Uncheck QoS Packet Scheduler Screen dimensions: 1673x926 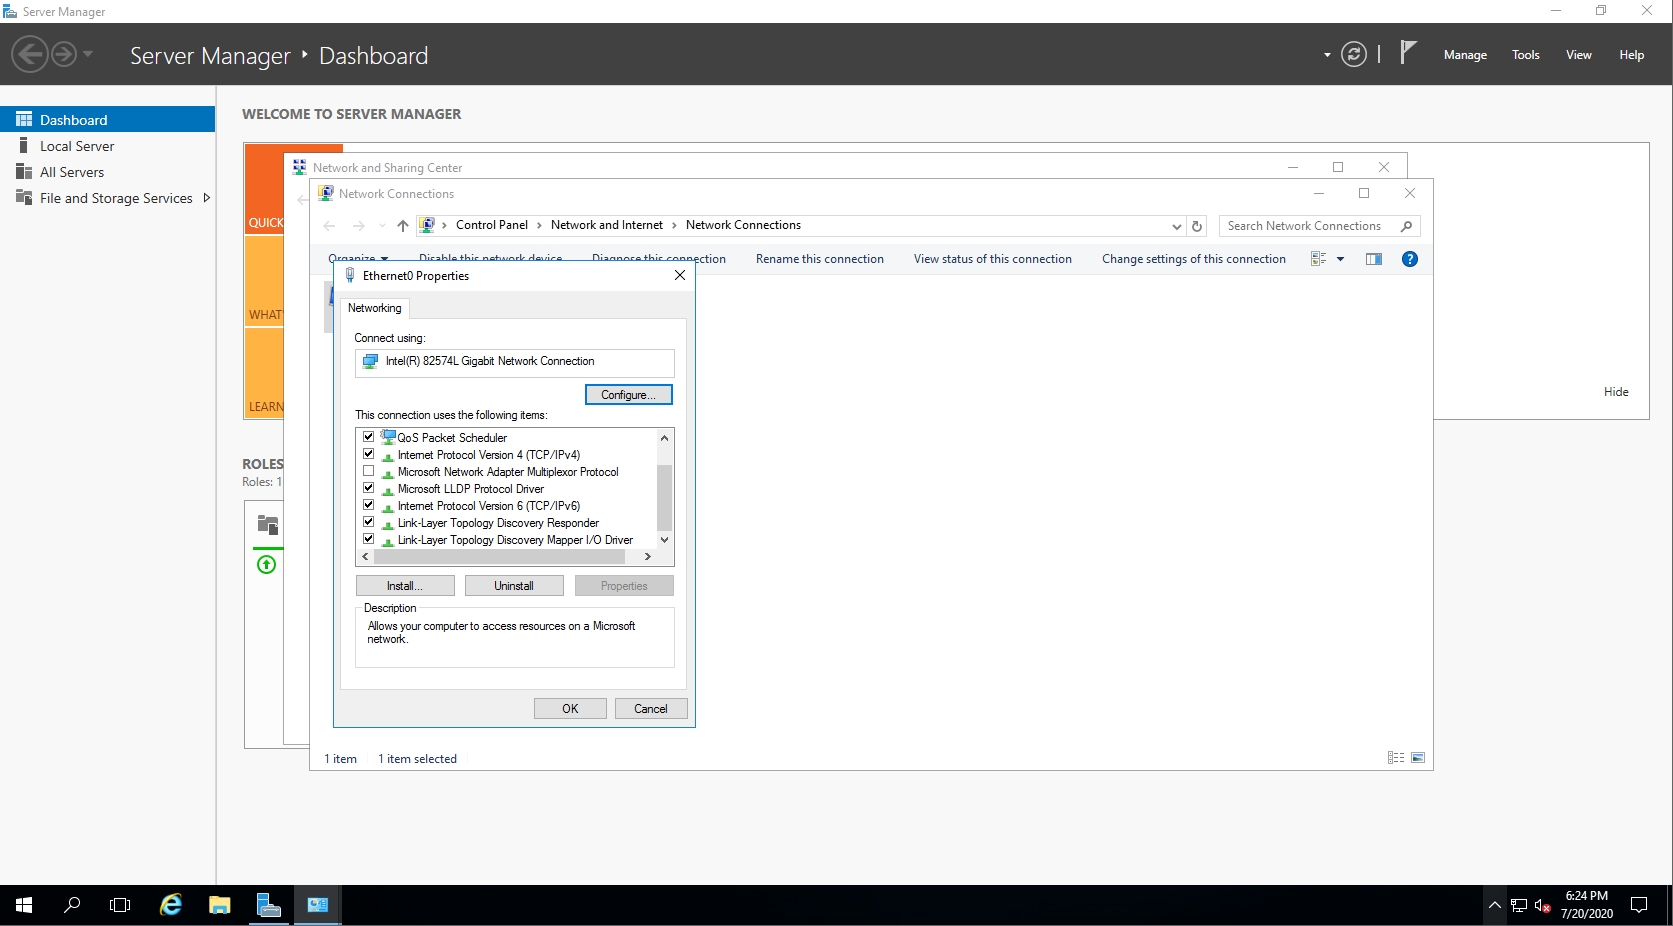pos(368,437)
